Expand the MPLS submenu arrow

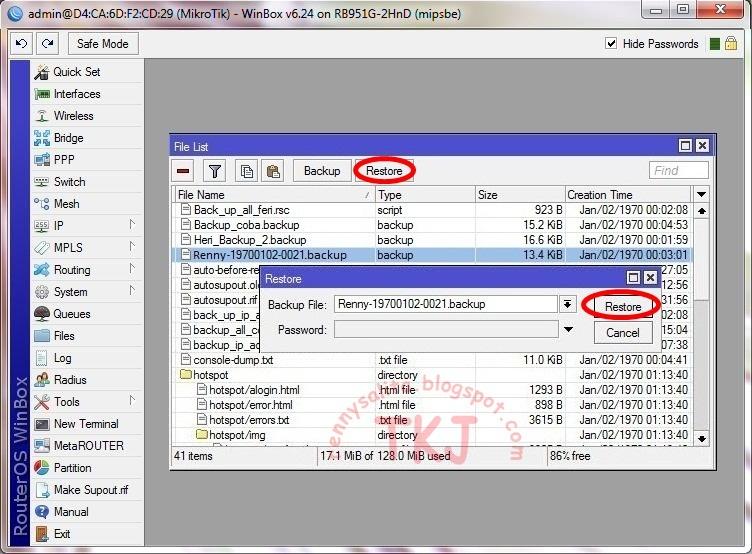click(132, 247)
